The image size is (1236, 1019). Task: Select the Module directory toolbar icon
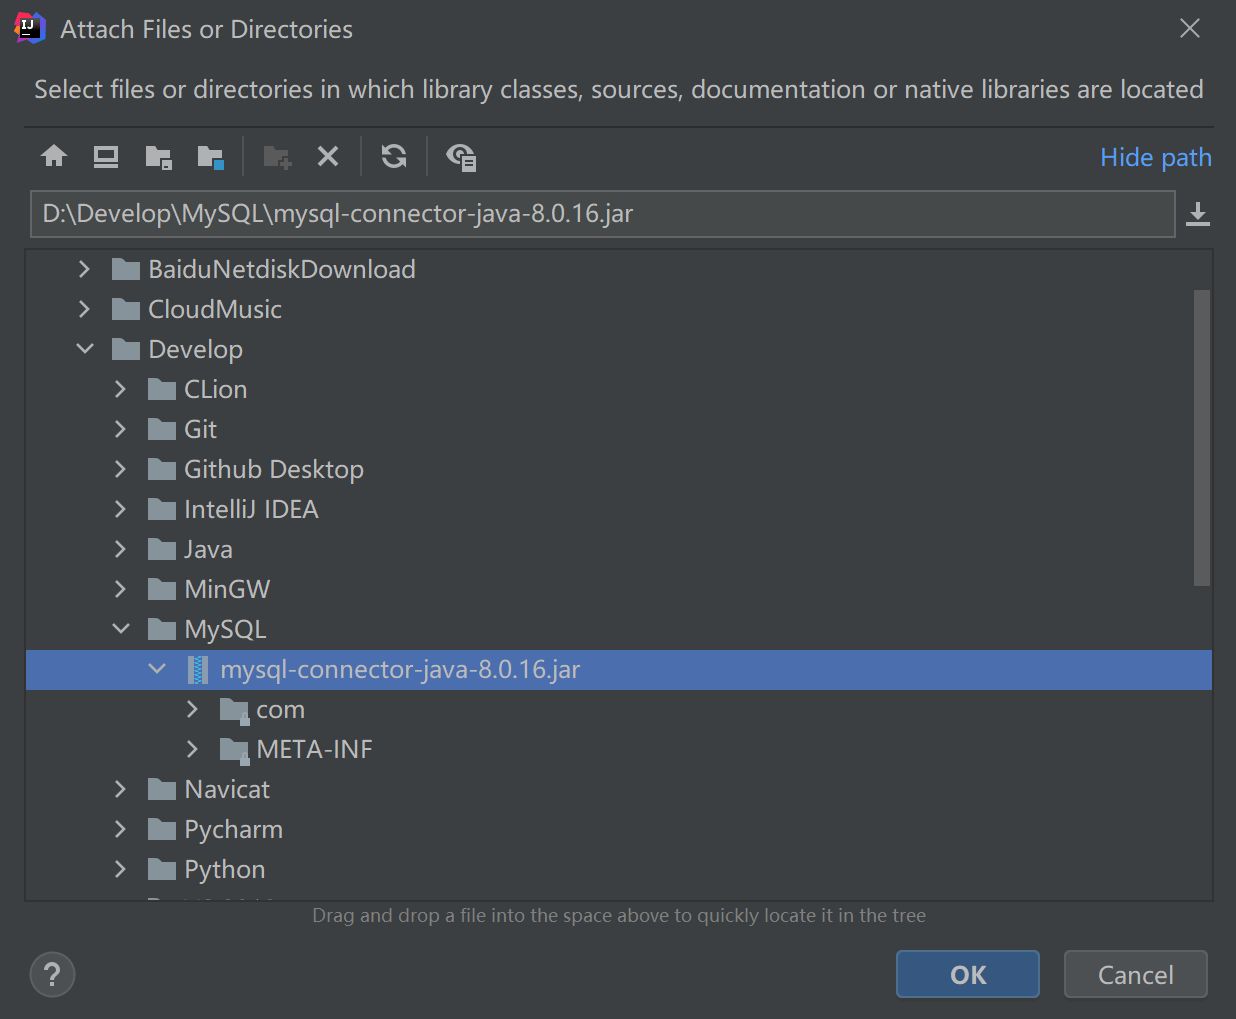pyautogui.click(x=211, y=157)
